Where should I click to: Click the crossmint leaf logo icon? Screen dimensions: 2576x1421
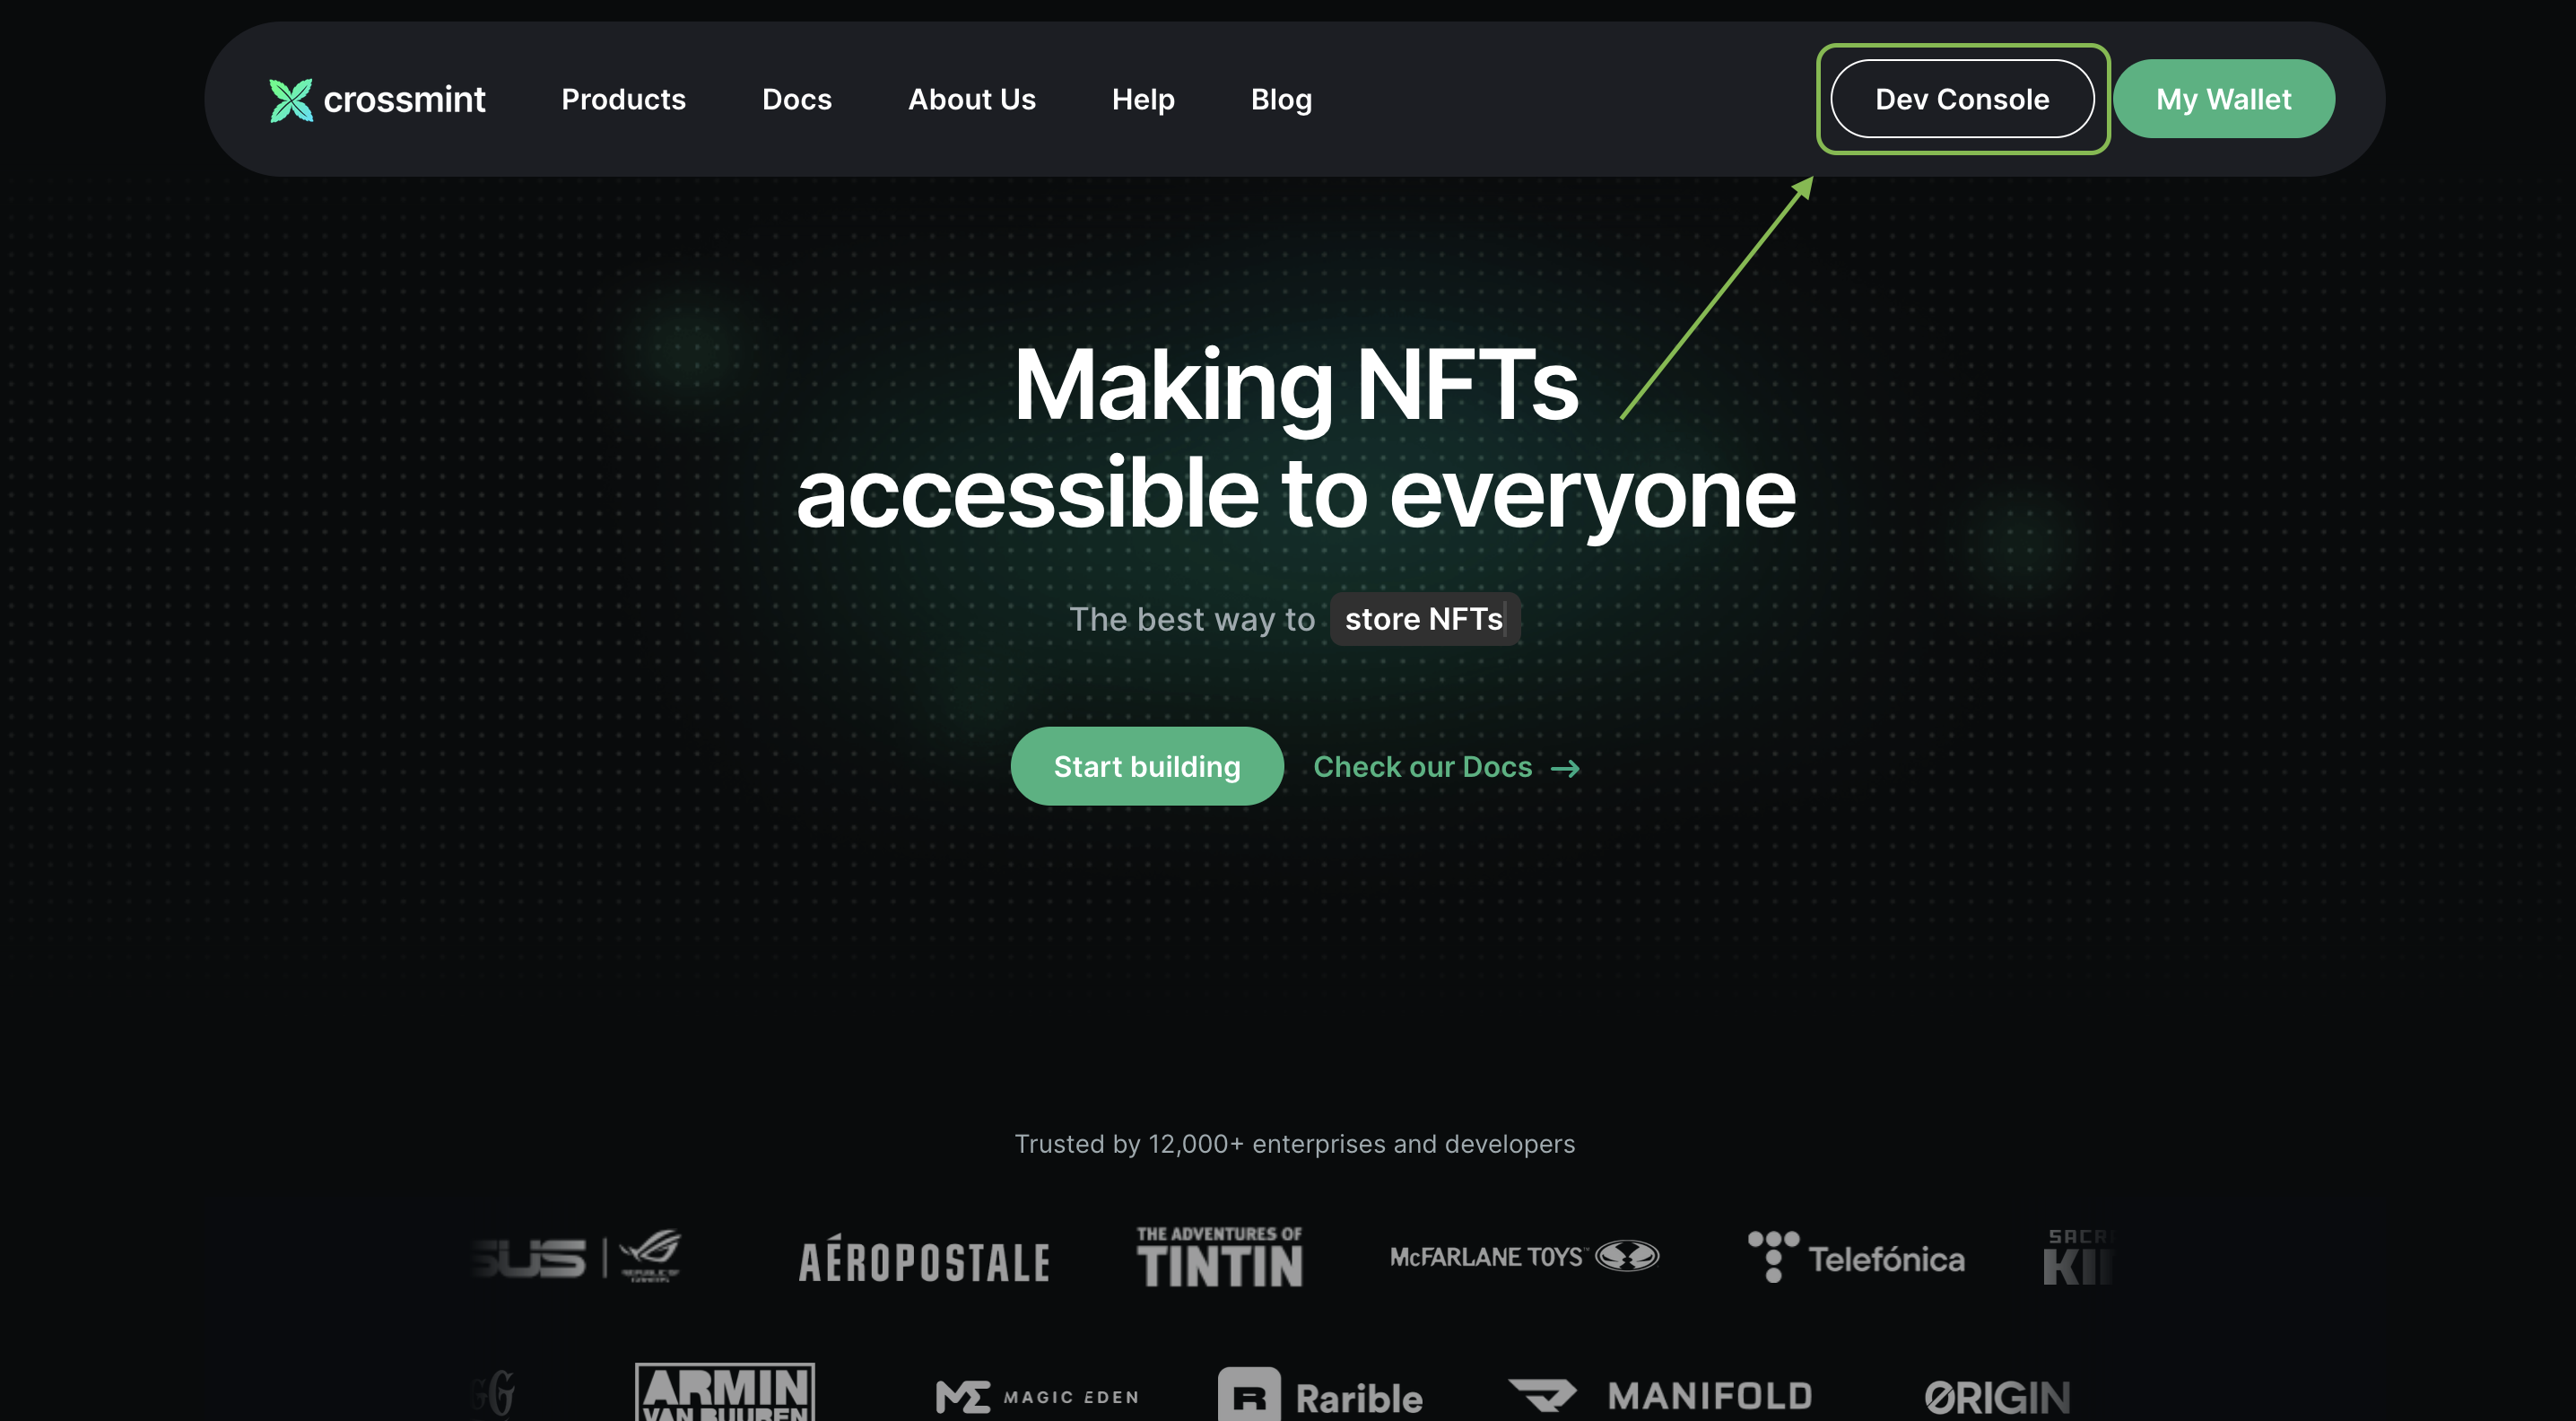tap(291, 100)
